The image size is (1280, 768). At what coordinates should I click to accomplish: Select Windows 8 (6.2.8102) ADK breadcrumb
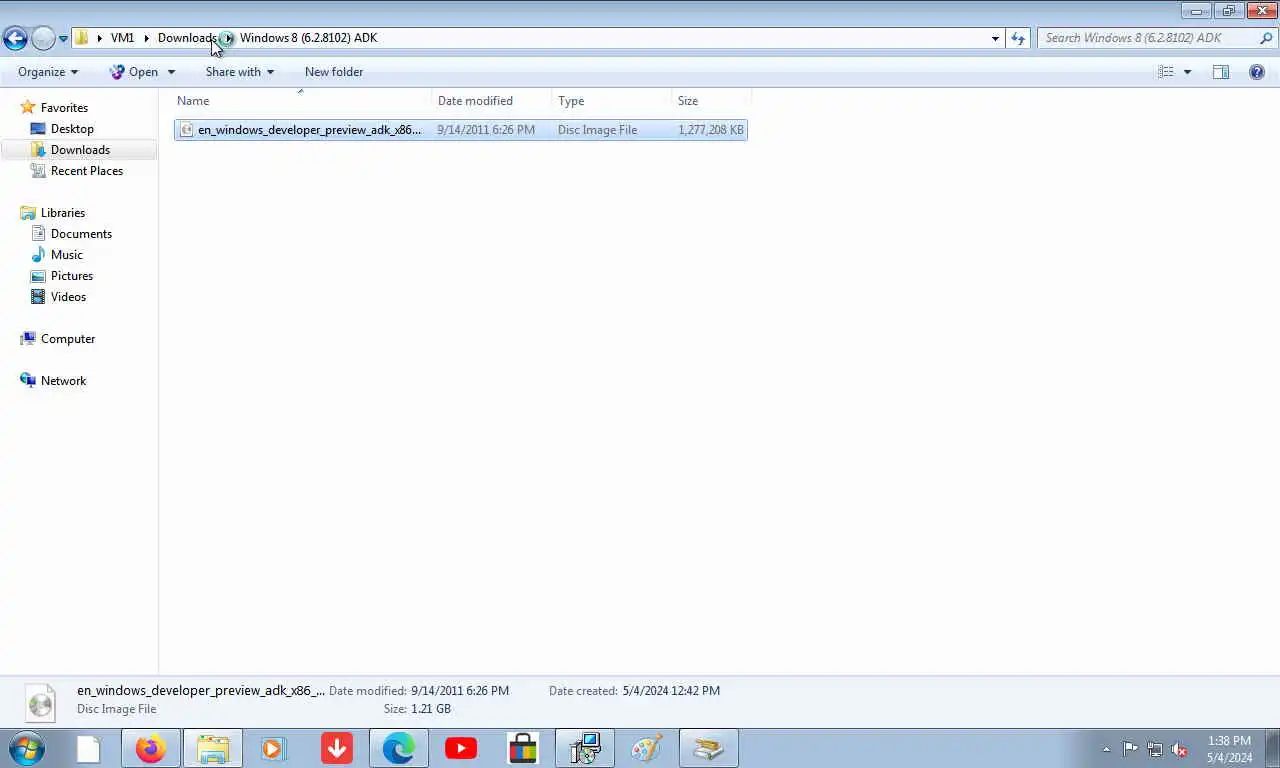click(308, 38)
